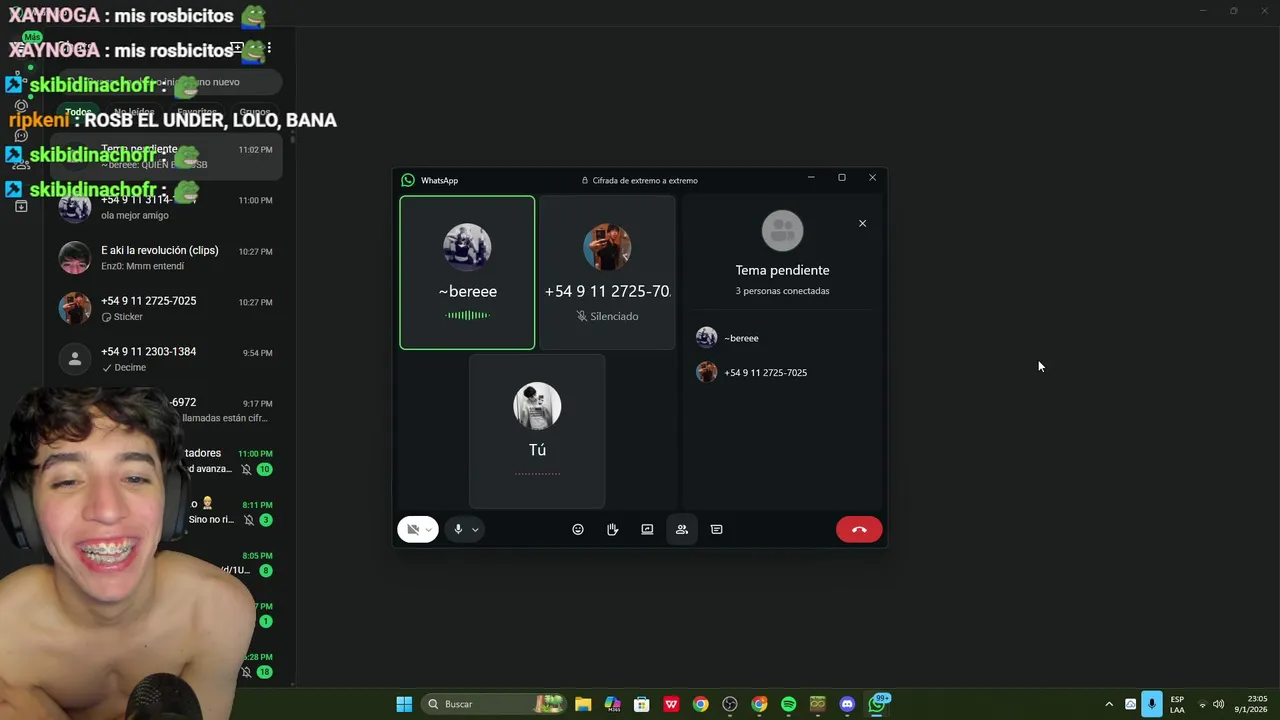This screenshot has width=1280, height=720.
Task: Click Cifrada de extremo a extremo label
Action: (640, 180)
